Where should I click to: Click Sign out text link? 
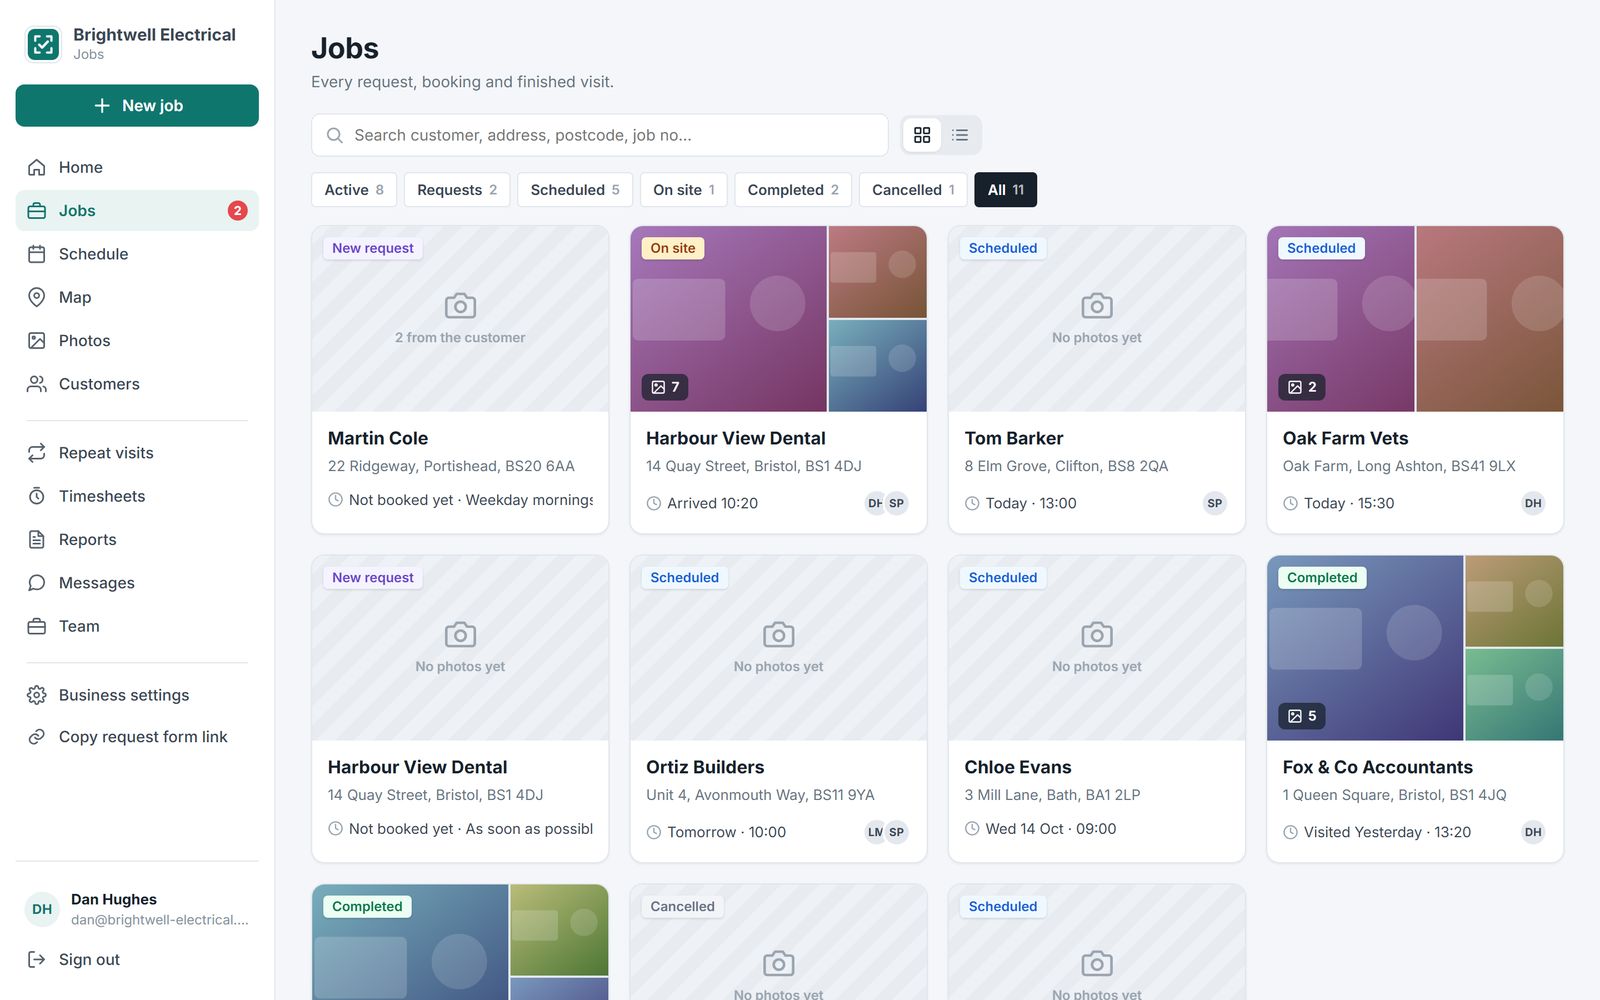89,960
